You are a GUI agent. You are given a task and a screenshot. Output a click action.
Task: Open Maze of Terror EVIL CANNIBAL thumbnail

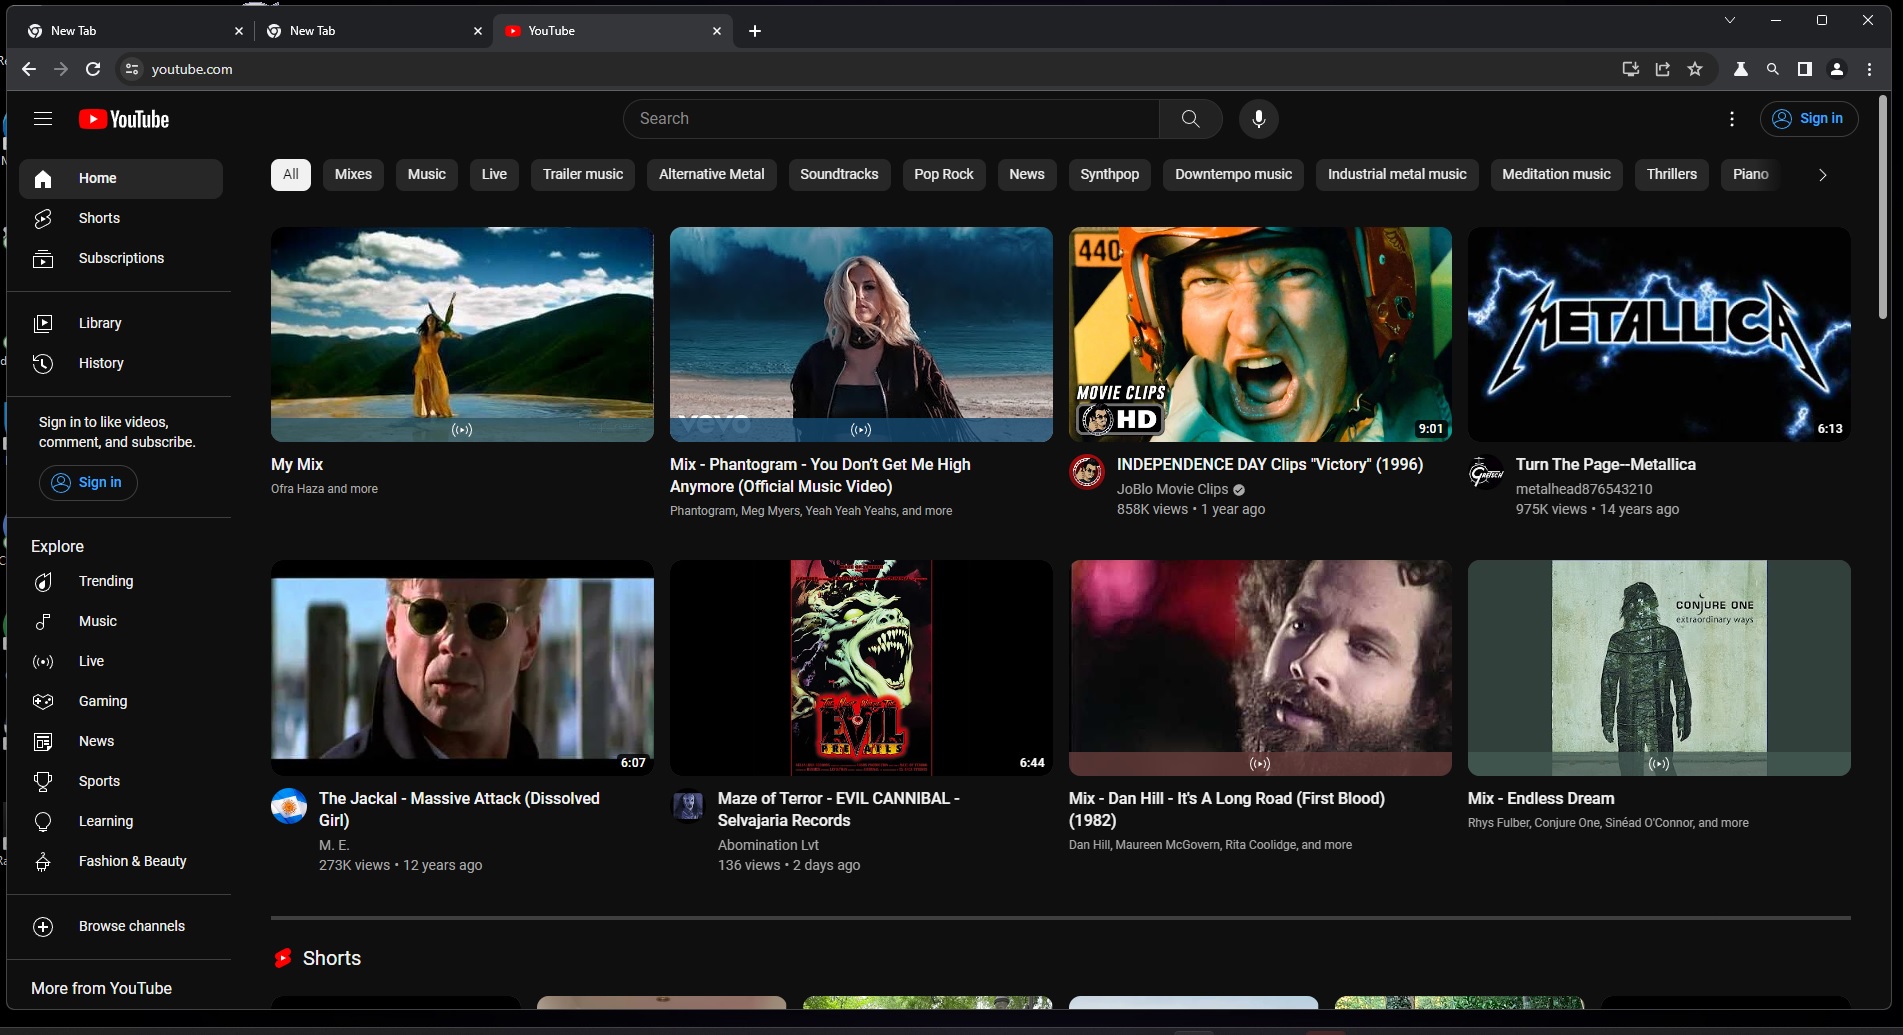pyautogui.click(x=861, y=668)
